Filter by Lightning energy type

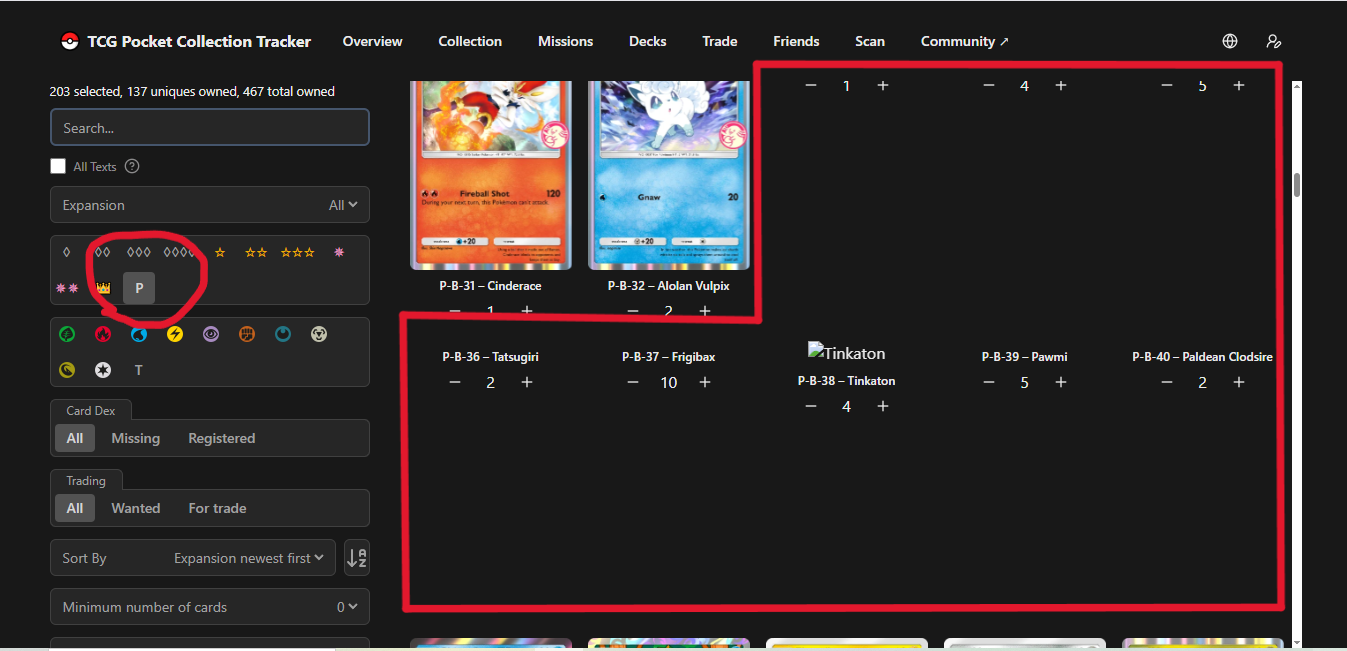175,334
